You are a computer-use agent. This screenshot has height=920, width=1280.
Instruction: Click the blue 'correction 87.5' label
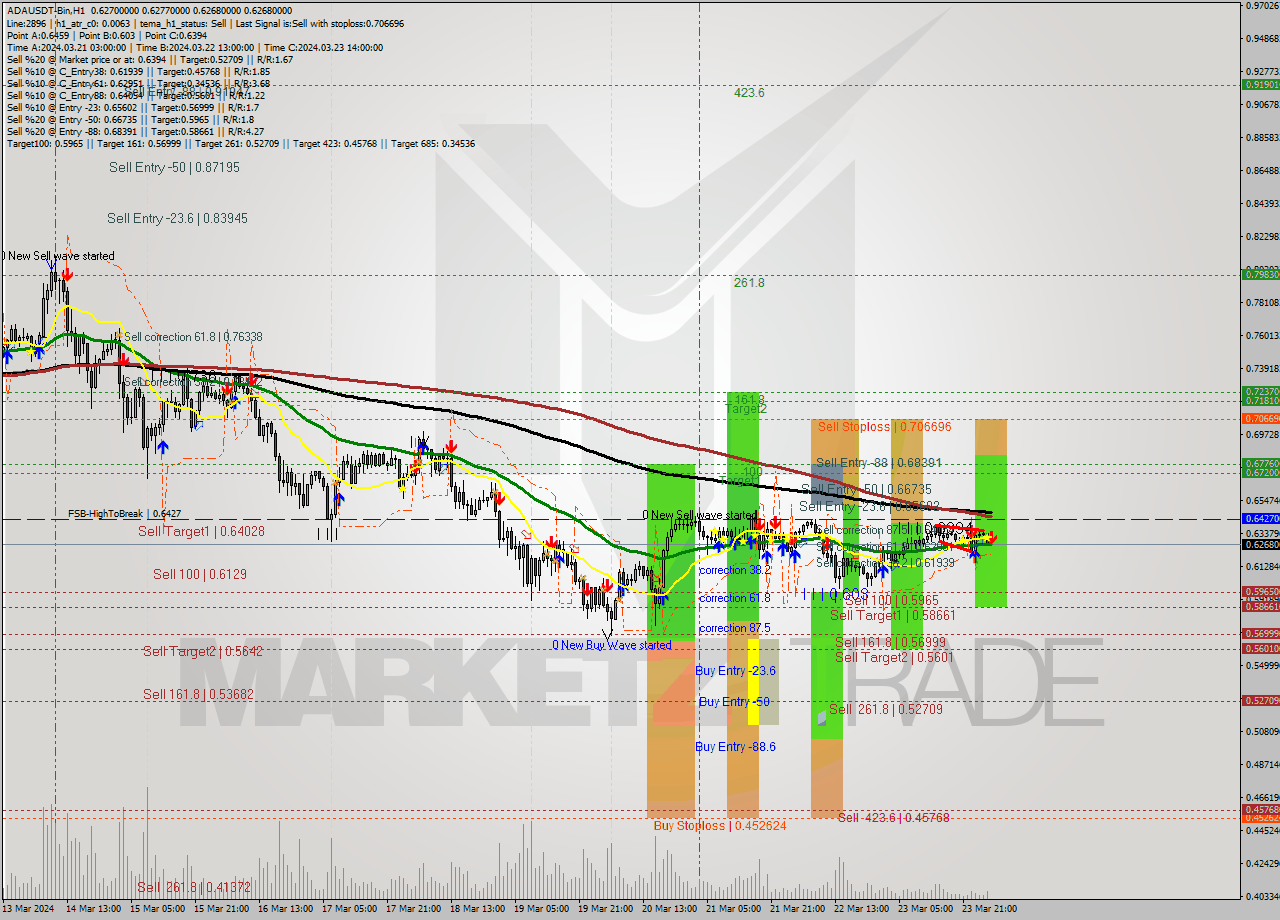pos(735,628)
